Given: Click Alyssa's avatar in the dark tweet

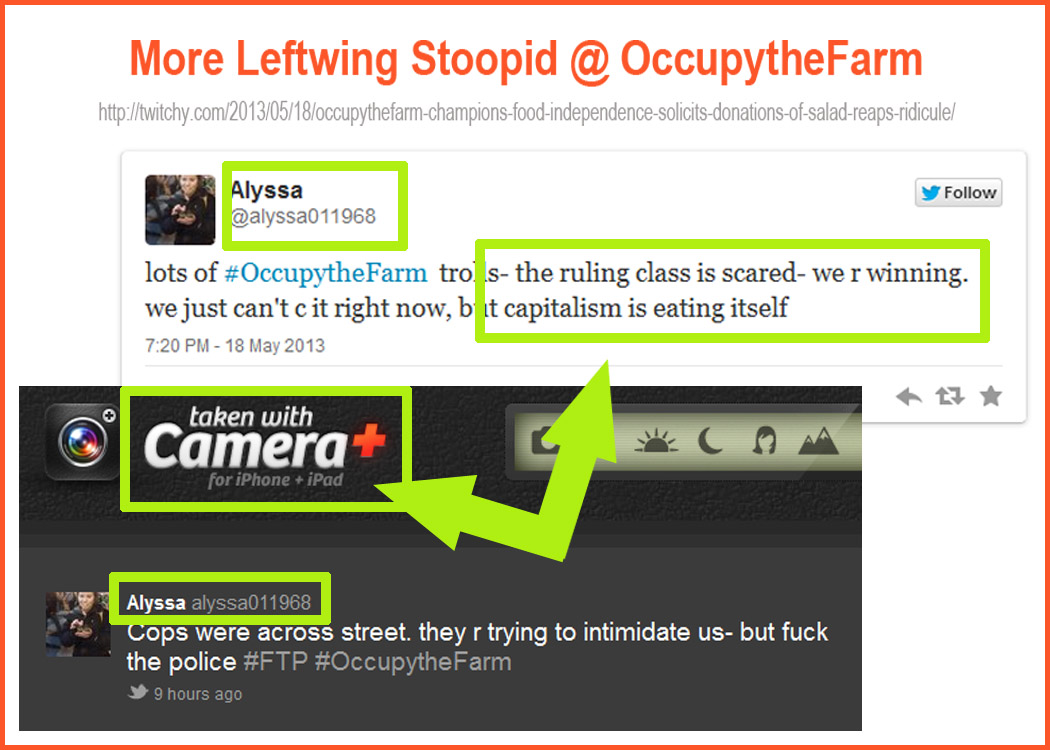Looking at the screenshot, I should [78, 623].
